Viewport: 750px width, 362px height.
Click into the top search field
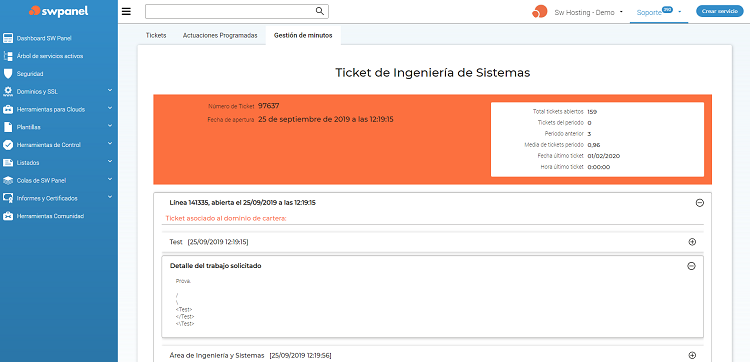click(x=237, y=11)
